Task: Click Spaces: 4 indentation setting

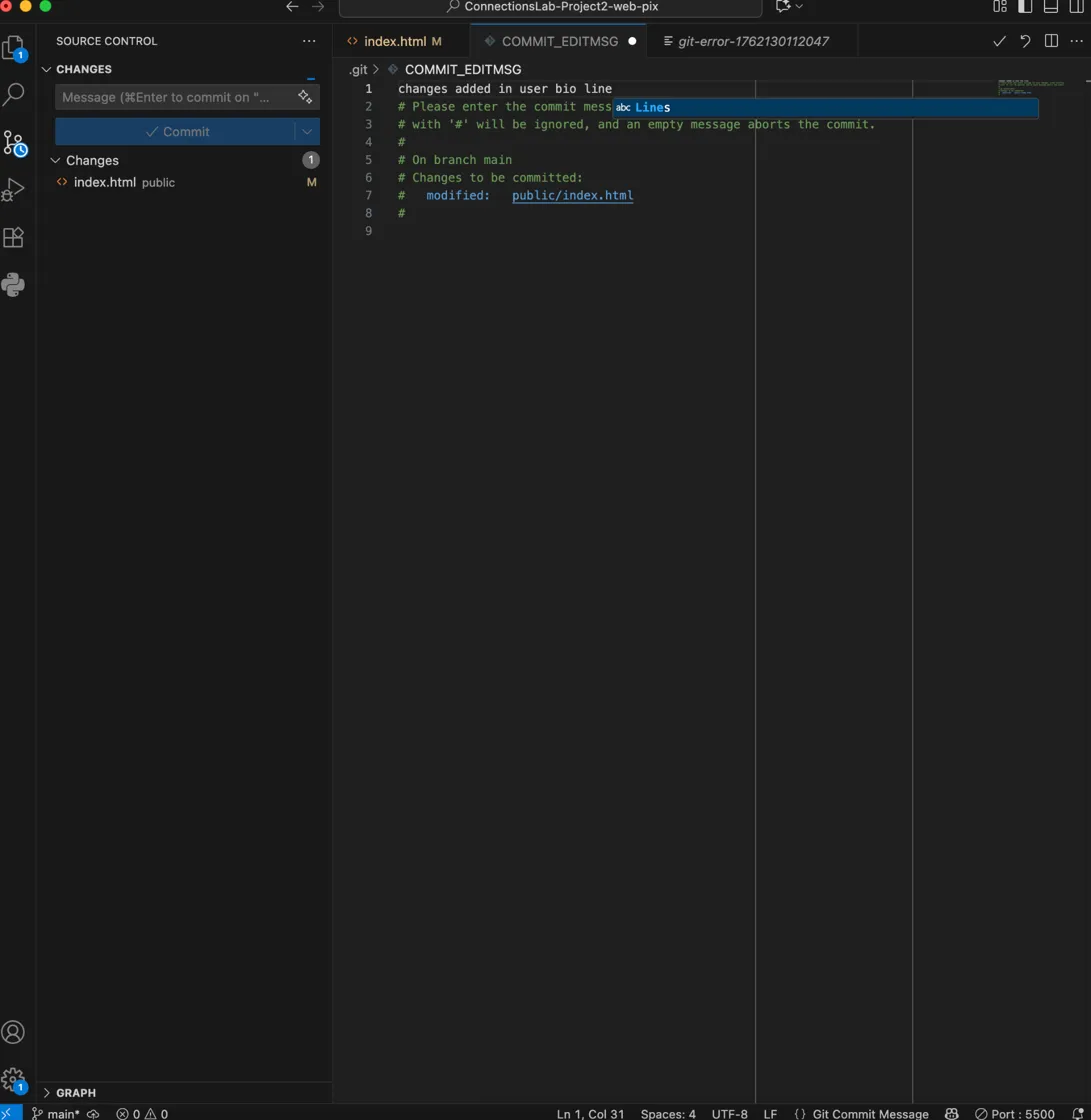Action: tap(668, 1114)
